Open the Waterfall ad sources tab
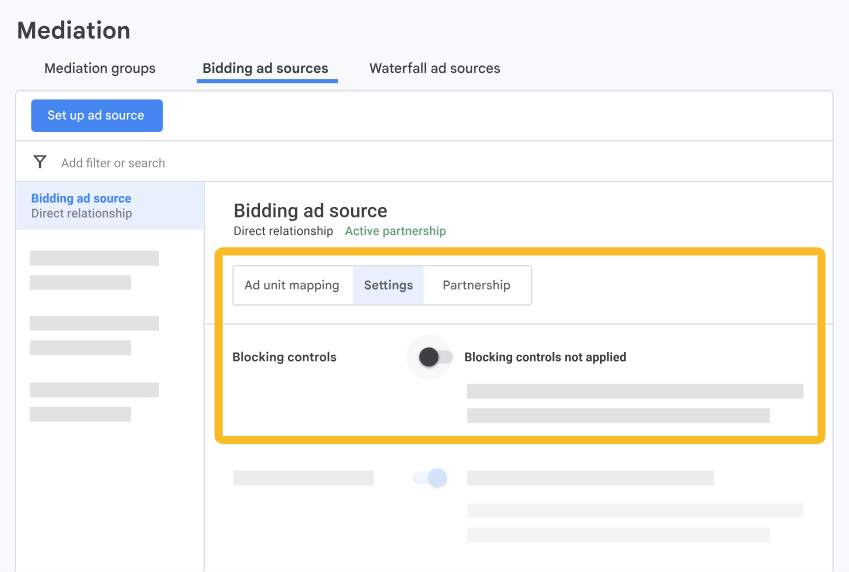The image size is (849, 572). (x=434, y=69)
